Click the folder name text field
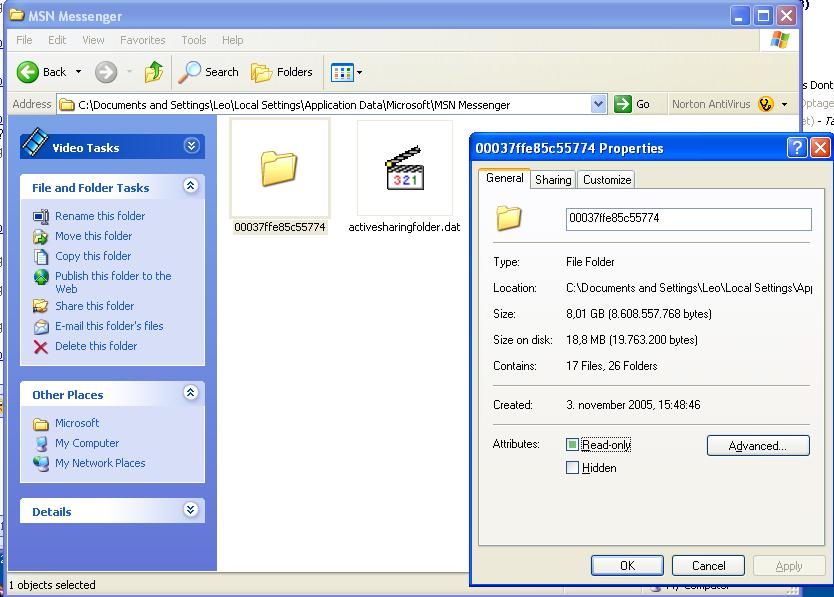 (x=688, y=218)
